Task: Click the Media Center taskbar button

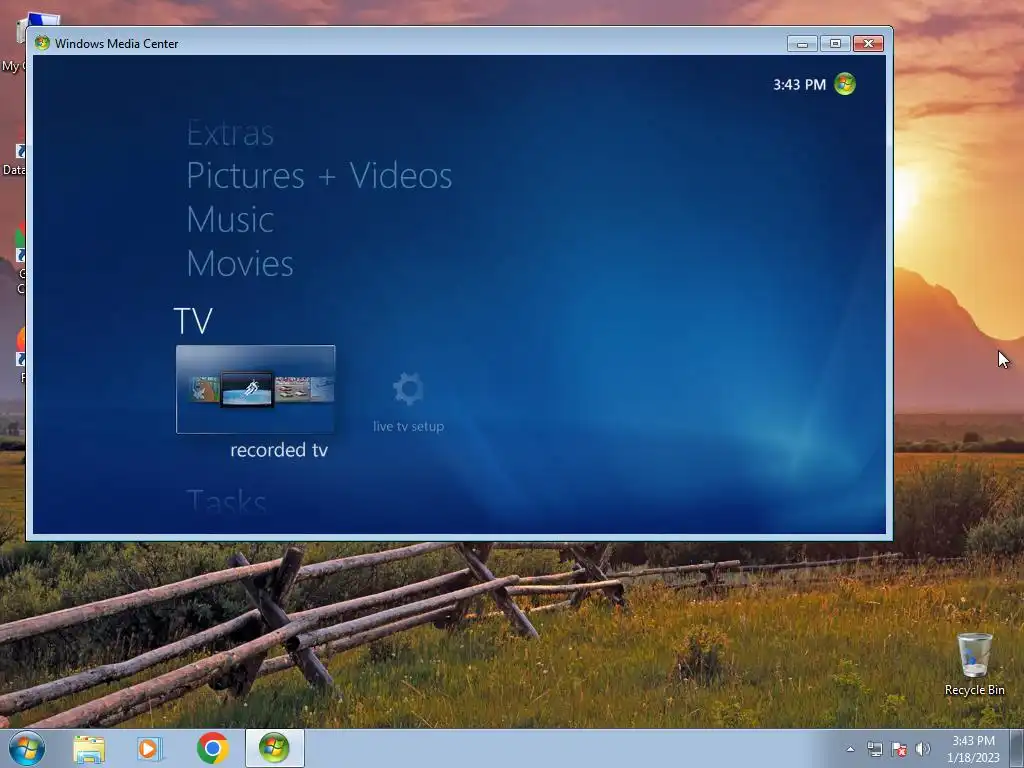Action: [274, 748]
